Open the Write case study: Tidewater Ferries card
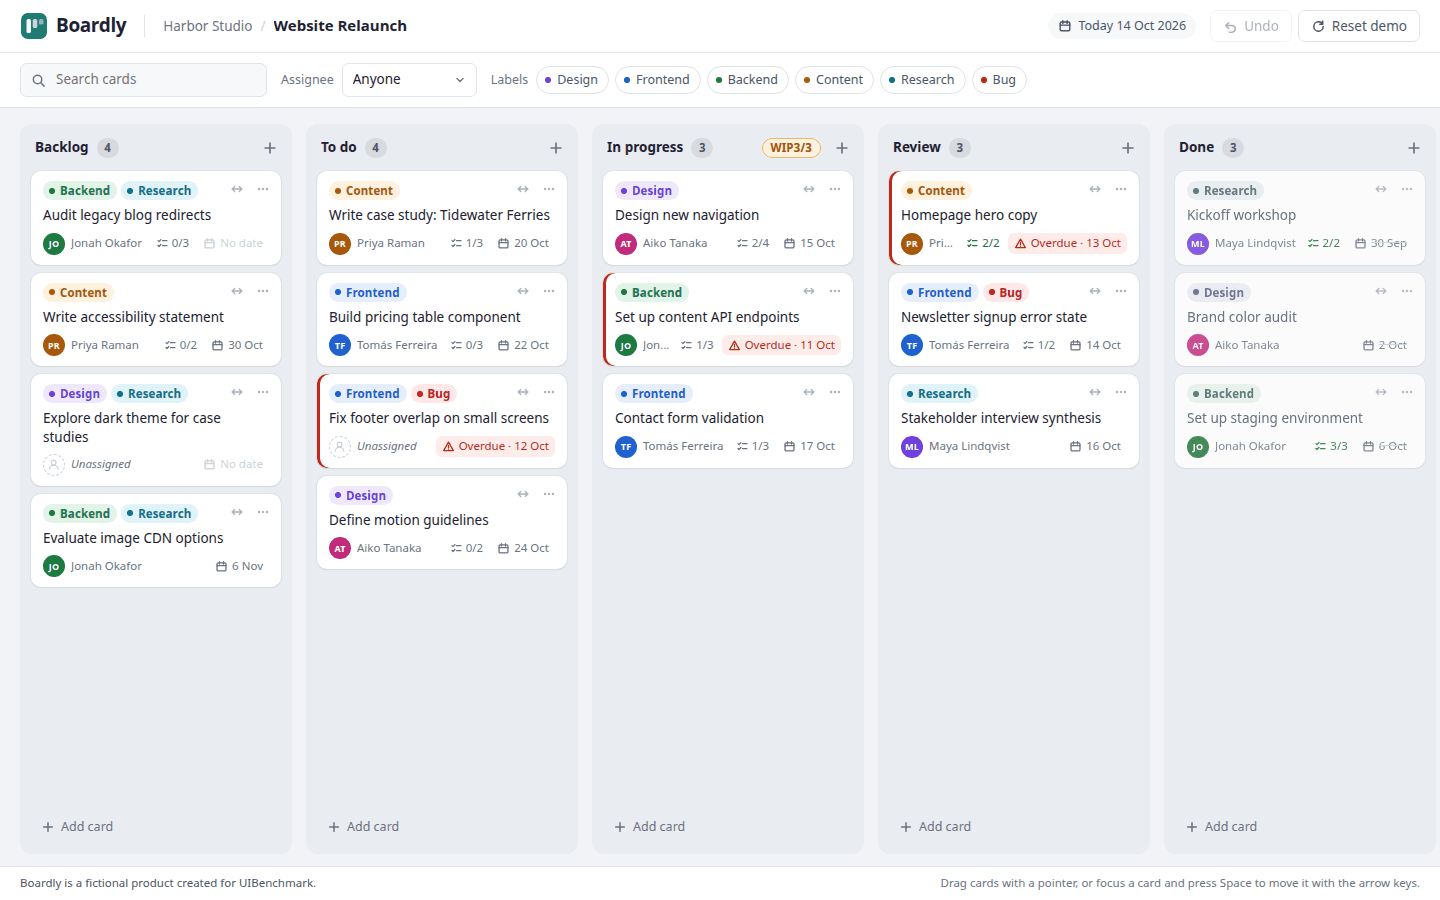Image resolution: width=1440 pixels, height=900 pixels. [x=442, y=218]
